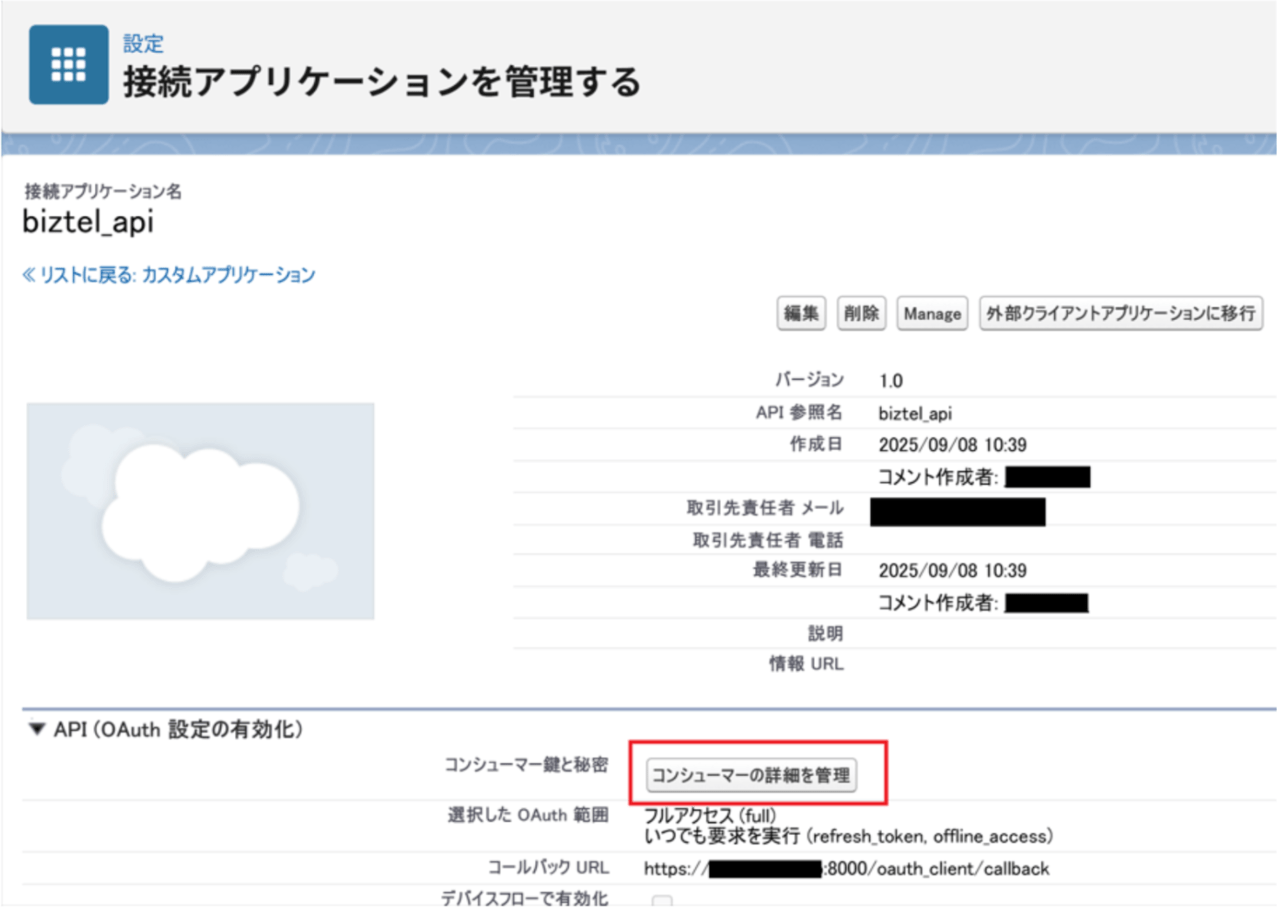
Task: Open the 設定 breadcrumb link
Action: (x=143, y=44)
